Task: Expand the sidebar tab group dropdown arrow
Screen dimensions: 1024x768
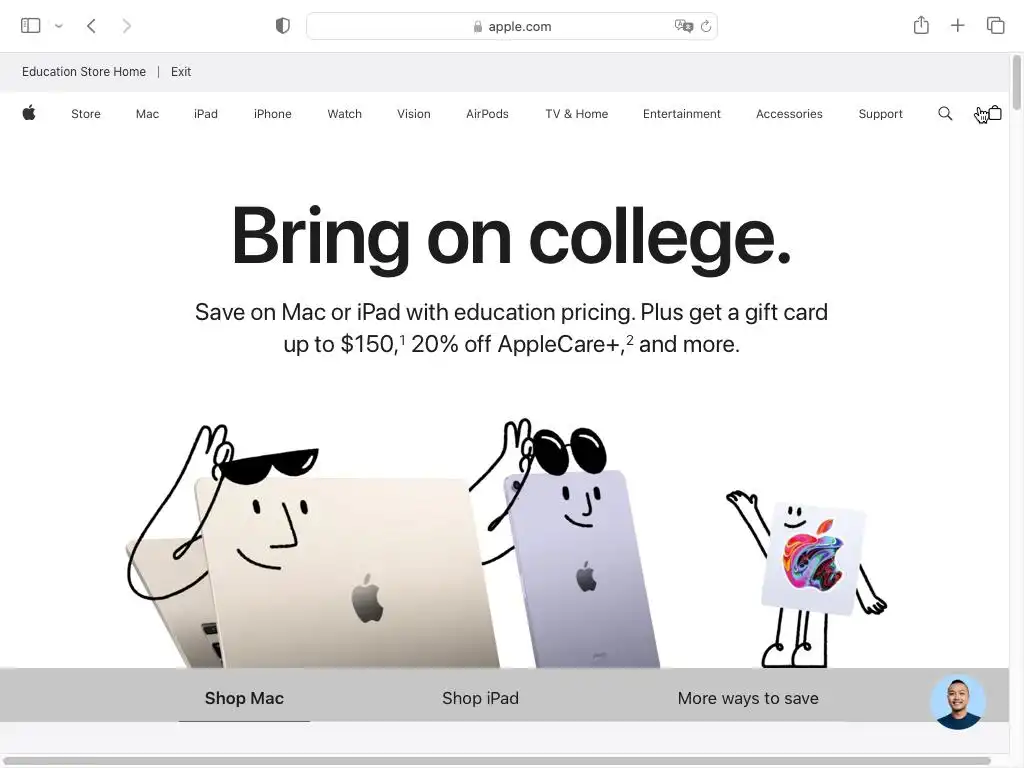Action: coord(59,26)
